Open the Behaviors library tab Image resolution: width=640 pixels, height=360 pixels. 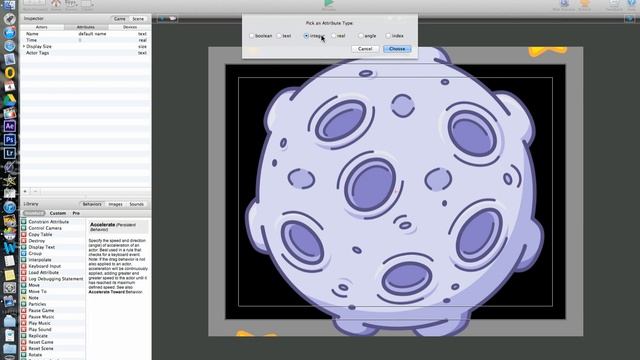tap(92, 204)
